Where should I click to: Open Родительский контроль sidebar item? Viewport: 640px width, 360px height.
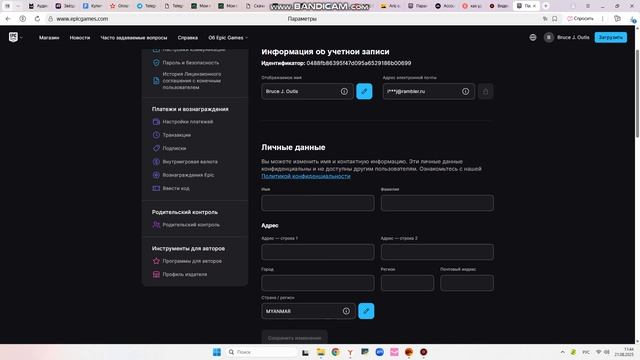click(186, 224)
